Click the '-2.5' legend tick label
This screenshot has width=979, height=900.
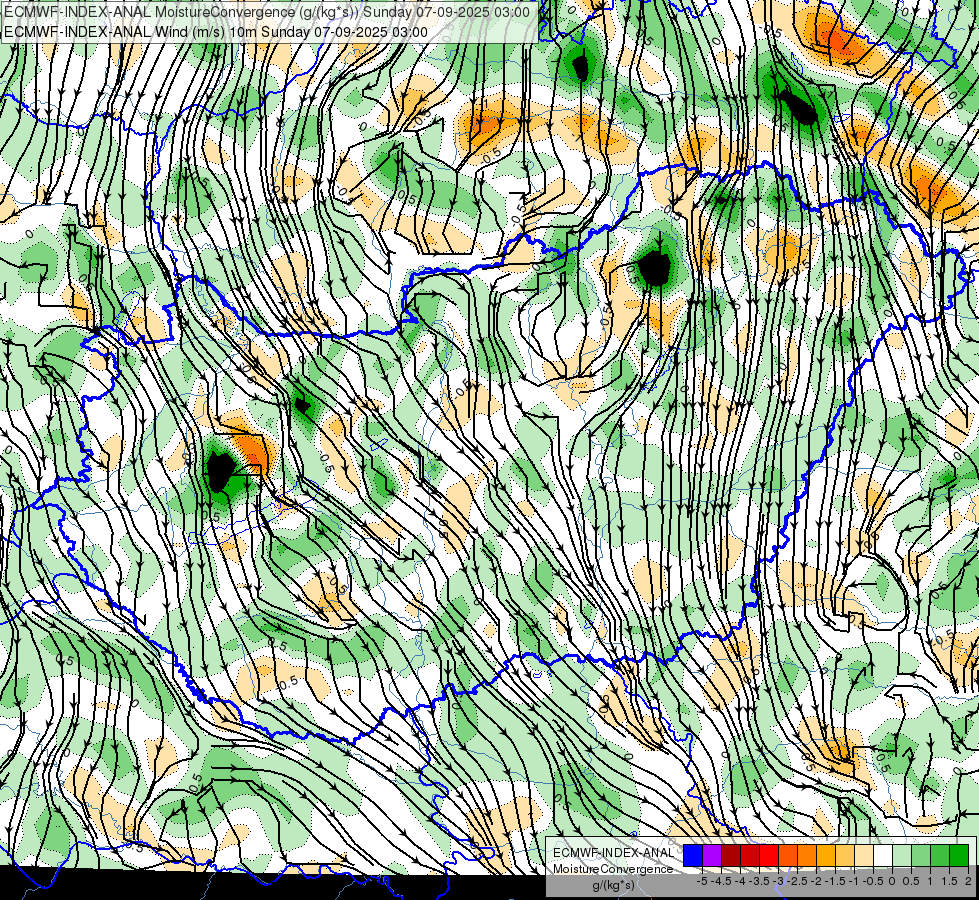[797, 881]
